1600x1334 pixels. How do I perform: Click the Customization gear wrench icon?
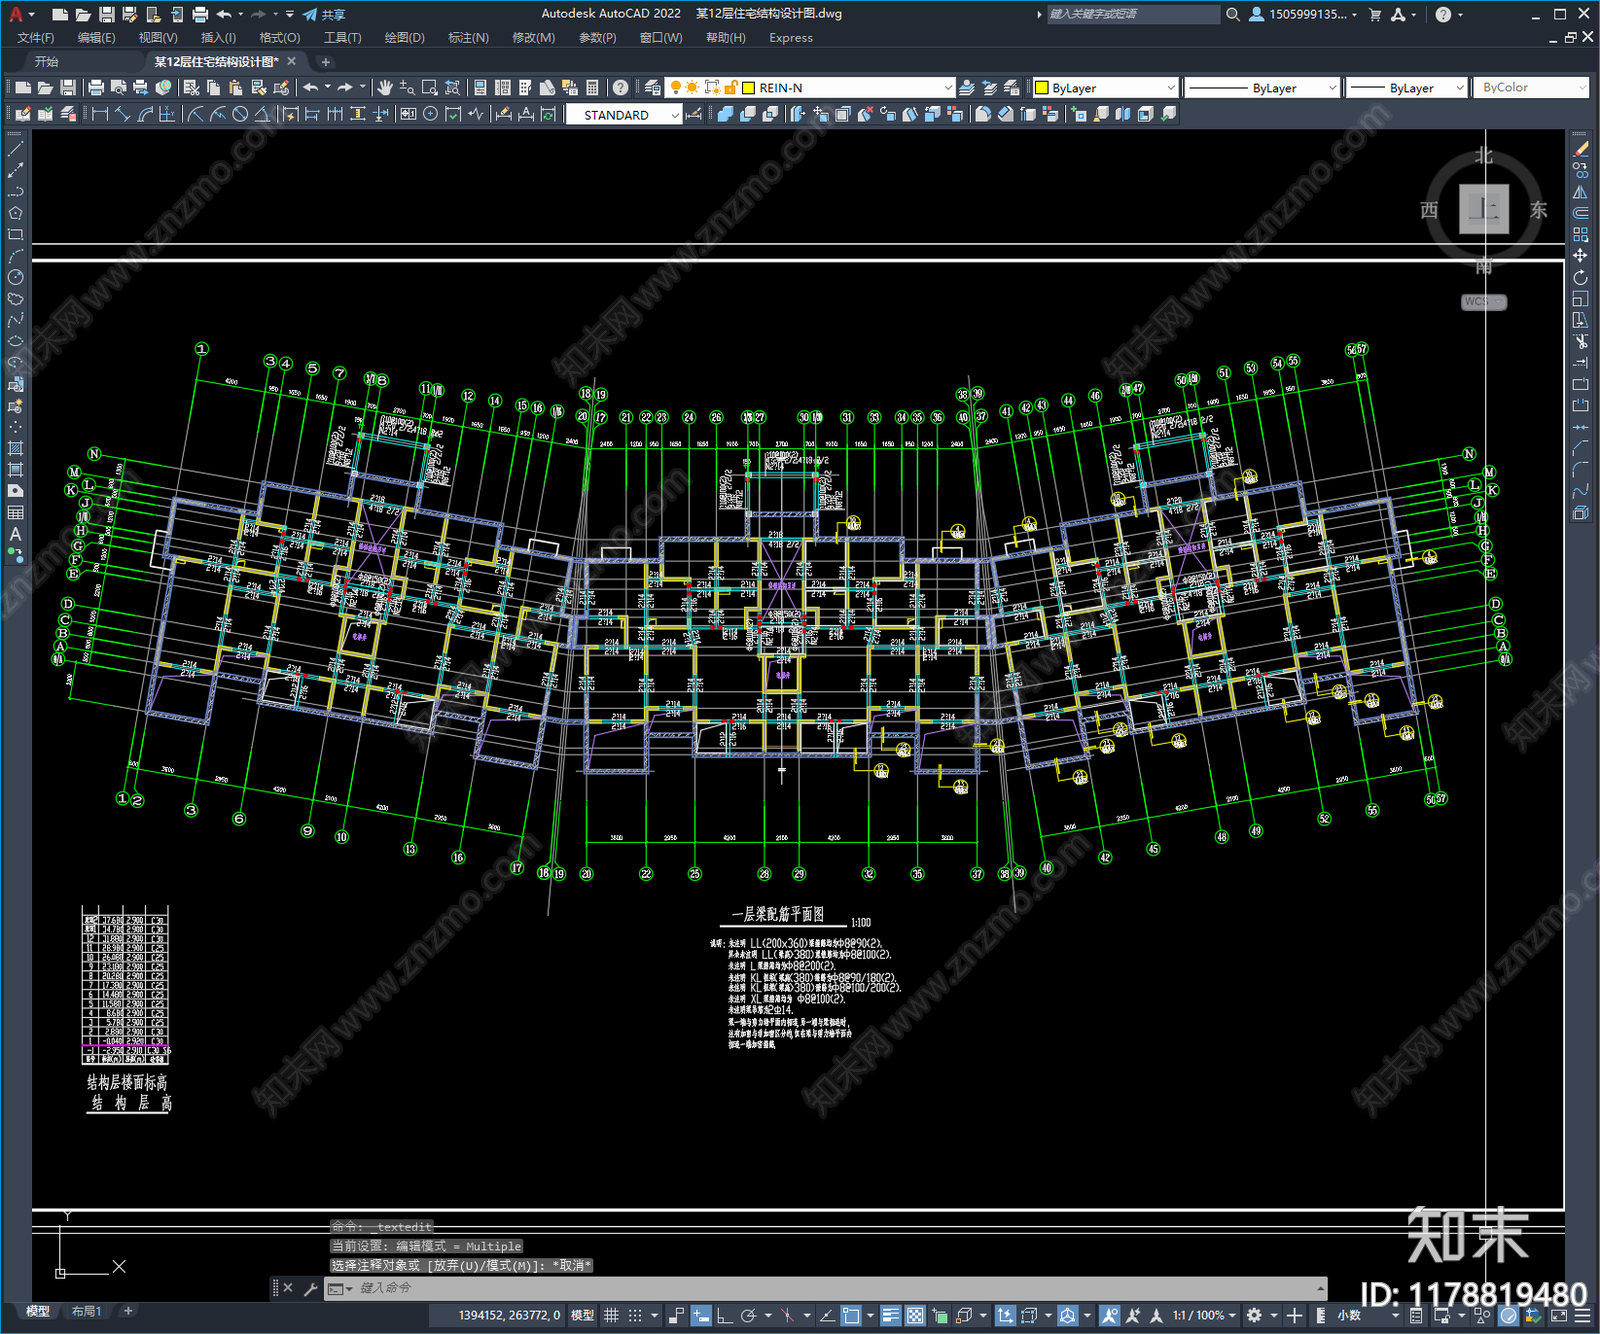[310, 1288]
